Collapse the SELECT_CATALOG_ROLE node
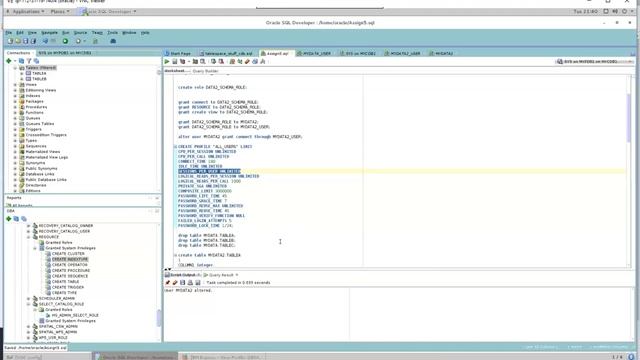 coord(29,304)
